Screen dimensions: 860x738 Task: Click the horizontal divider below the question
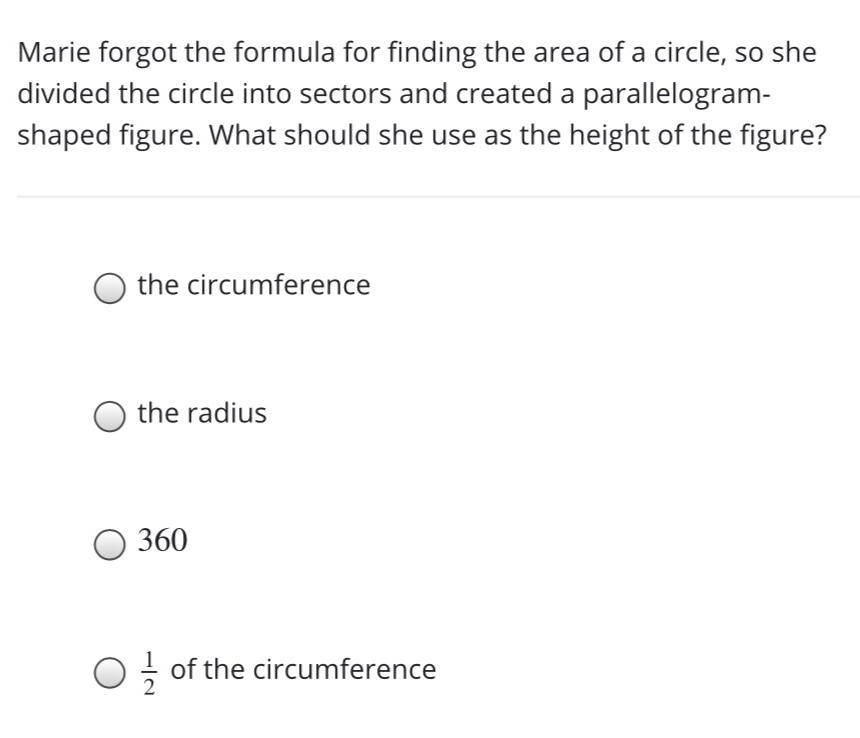click(x=438, y=196)
